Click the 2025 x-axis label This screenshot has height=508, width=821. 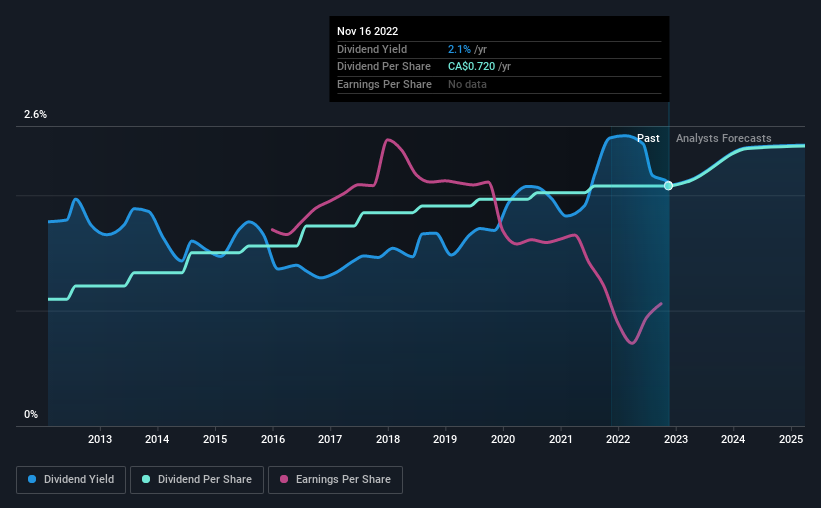(791, 439)
